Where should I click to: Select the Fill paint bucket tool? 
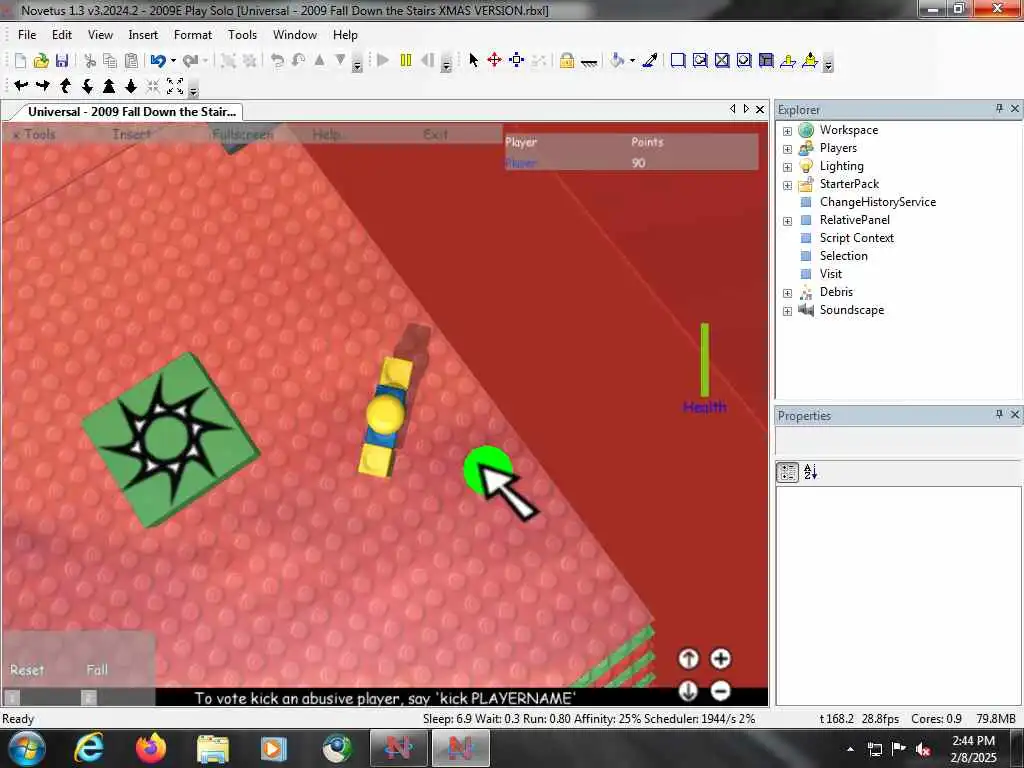coord(617,61)
